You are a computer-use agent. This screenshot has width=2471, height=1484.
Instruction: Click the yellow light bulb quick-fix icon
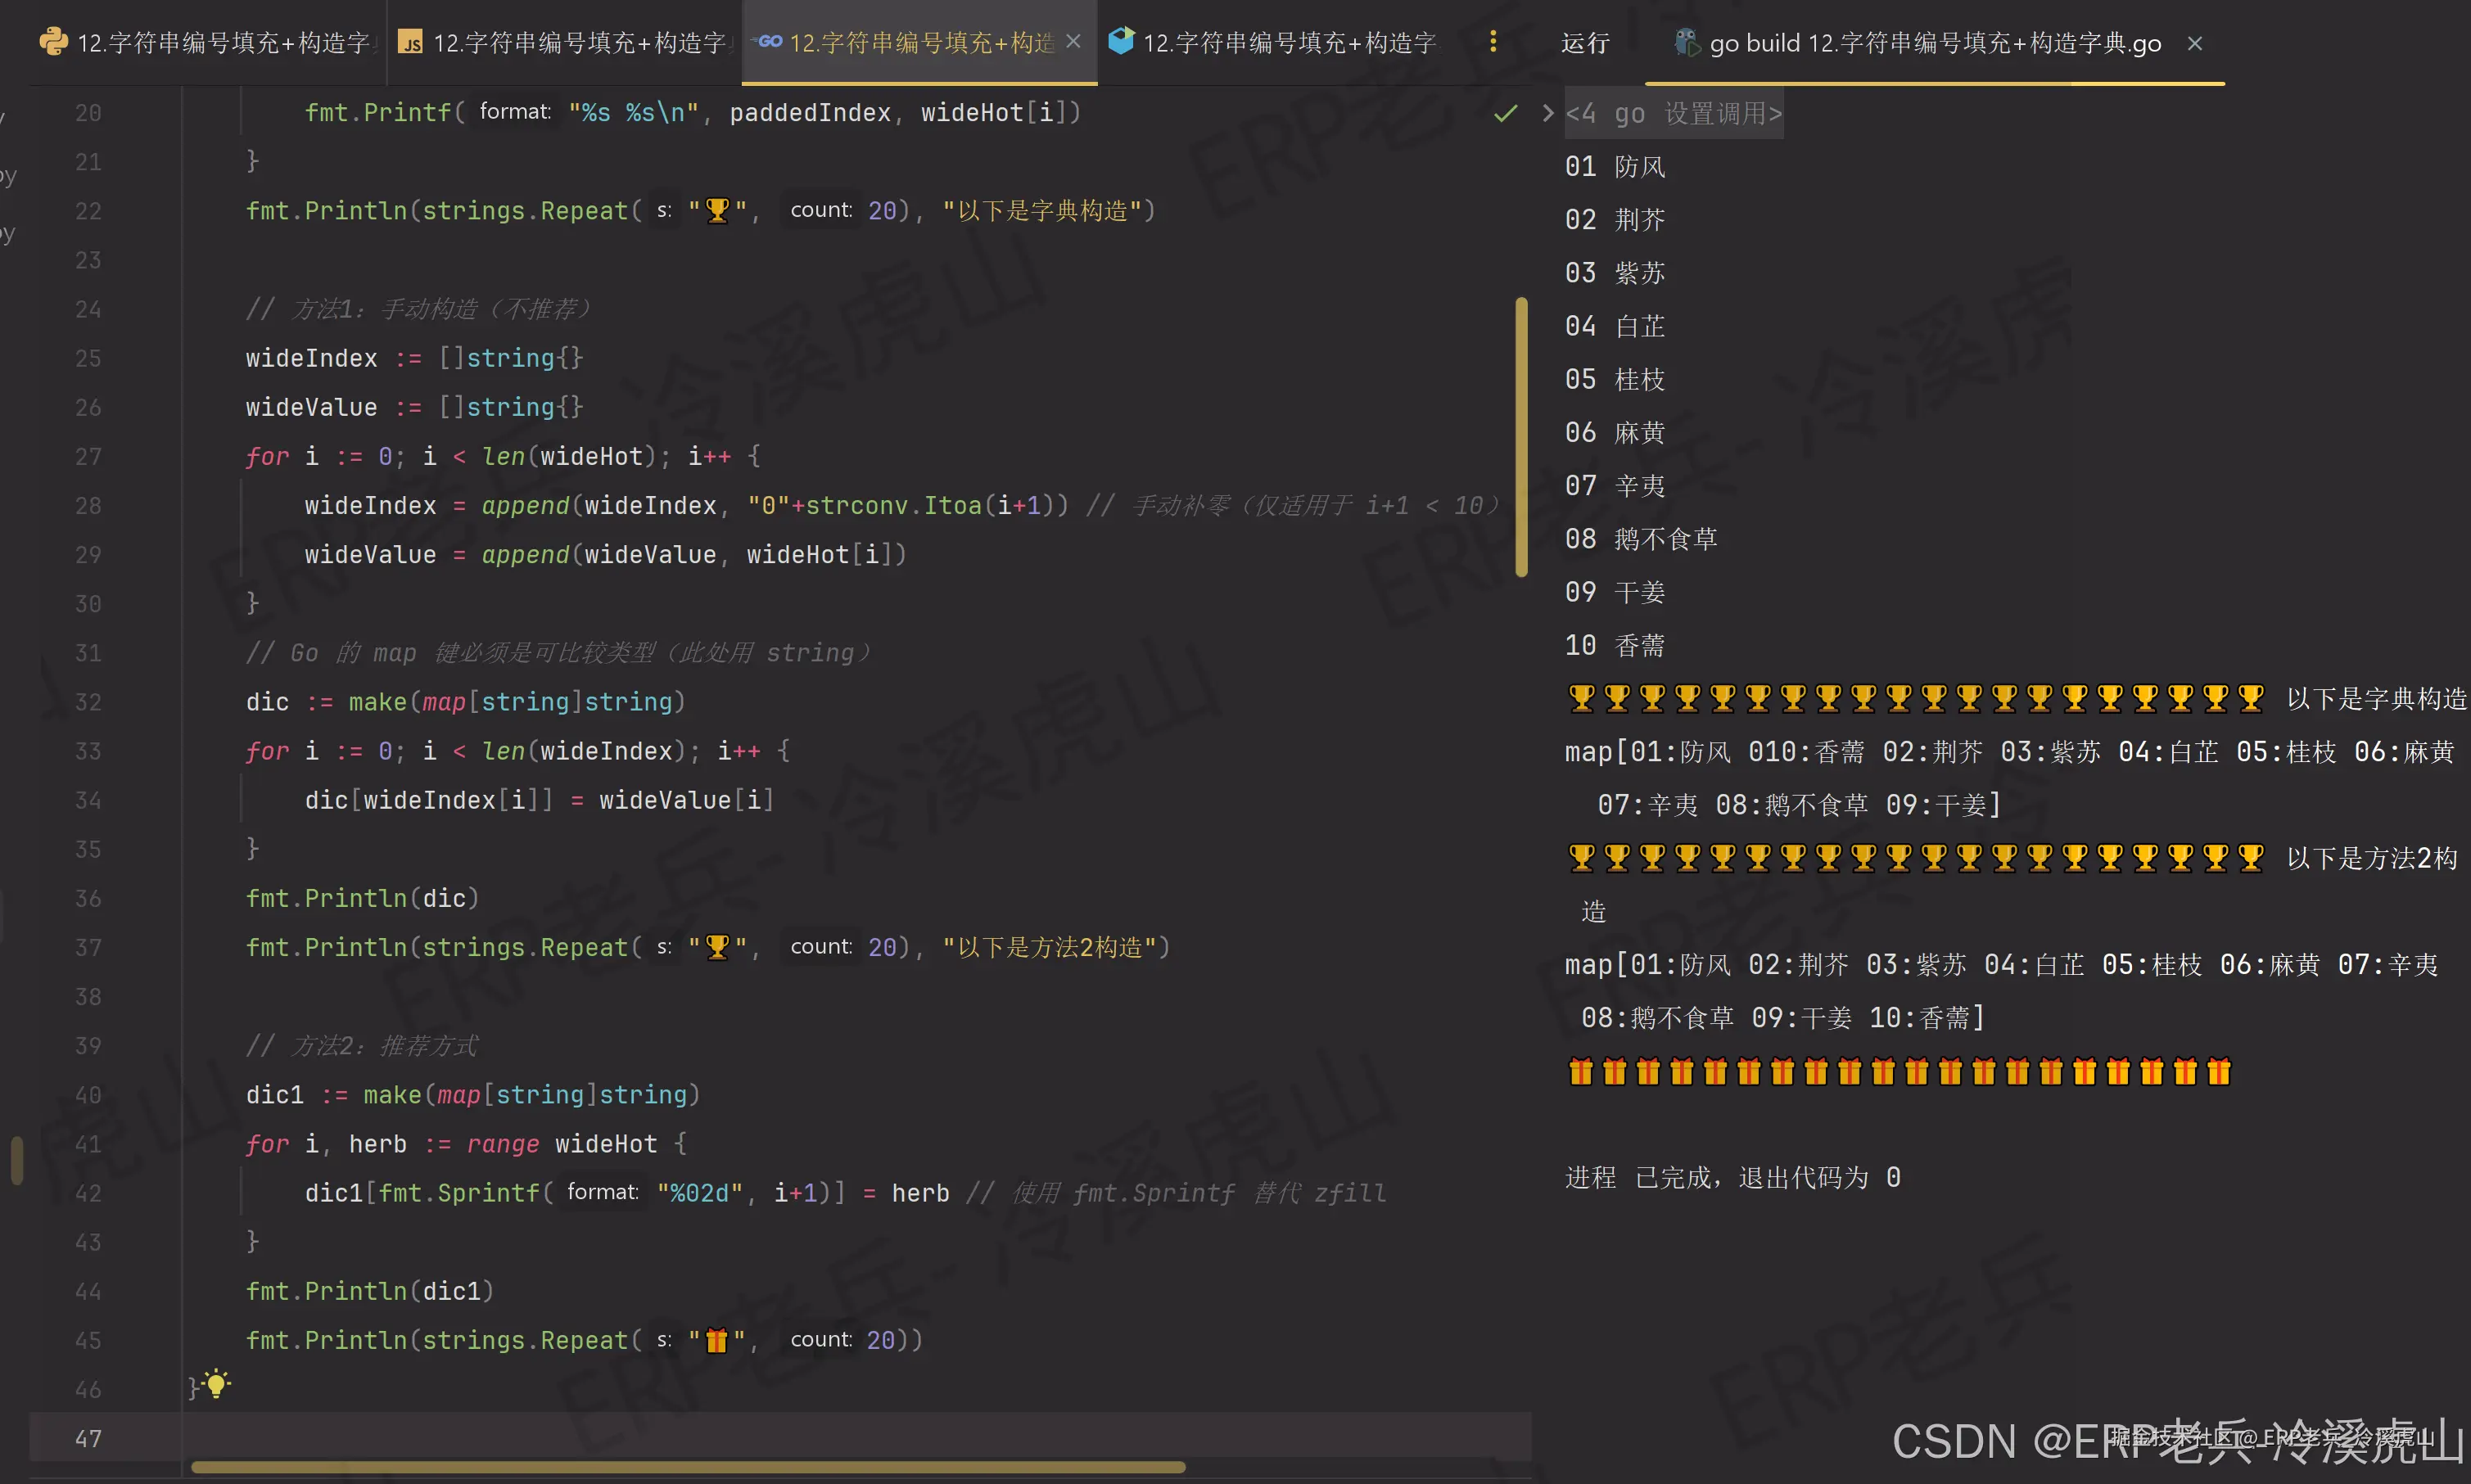tap(217, 1384)
